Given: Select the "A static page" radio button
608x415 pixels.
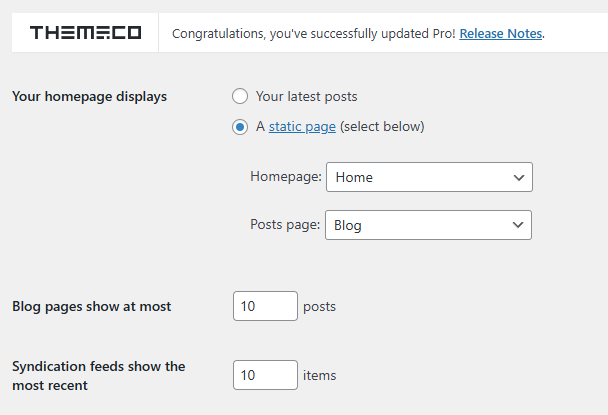Looking at the screenshot, I should 239,127.
